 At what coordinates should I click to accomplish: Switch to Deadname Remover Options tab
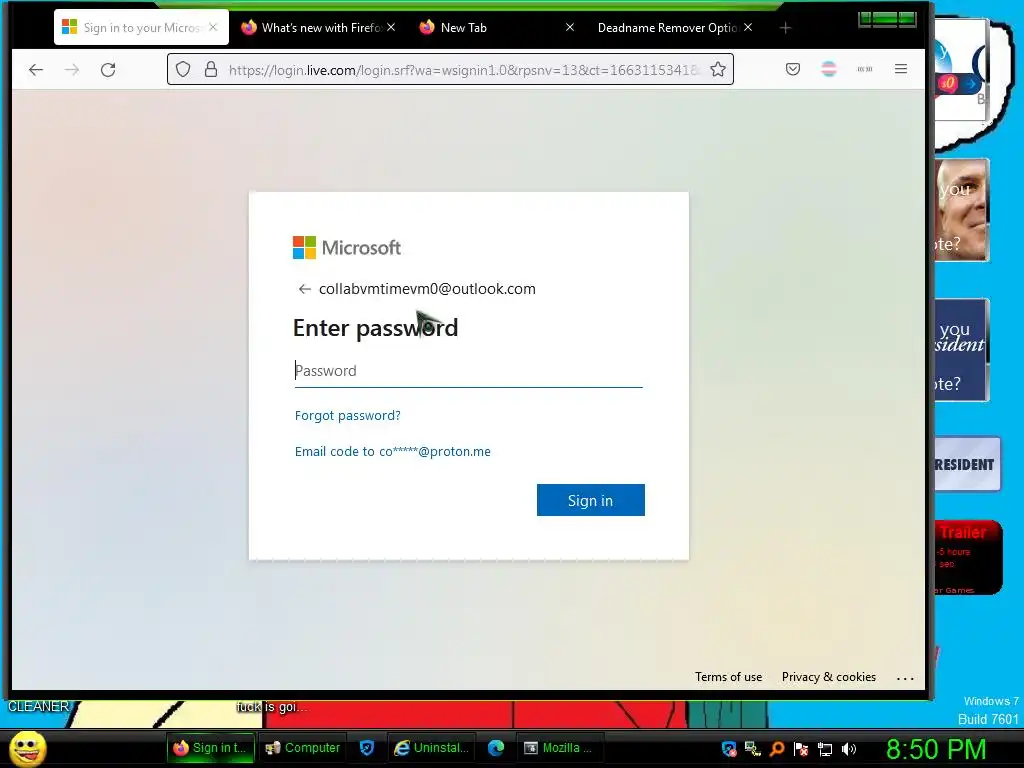(x=673, y=27)
